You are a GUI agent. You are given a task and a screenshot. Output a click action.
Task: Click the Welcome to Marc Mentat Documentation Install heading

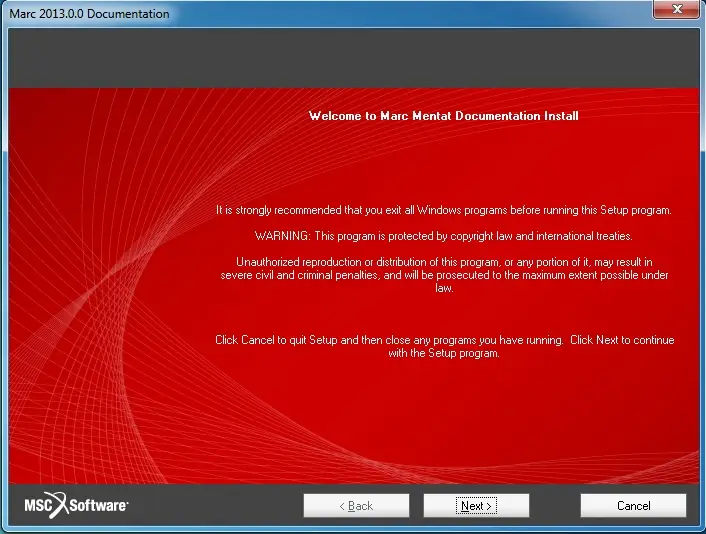pyautogui.click(x=444, y=116)
